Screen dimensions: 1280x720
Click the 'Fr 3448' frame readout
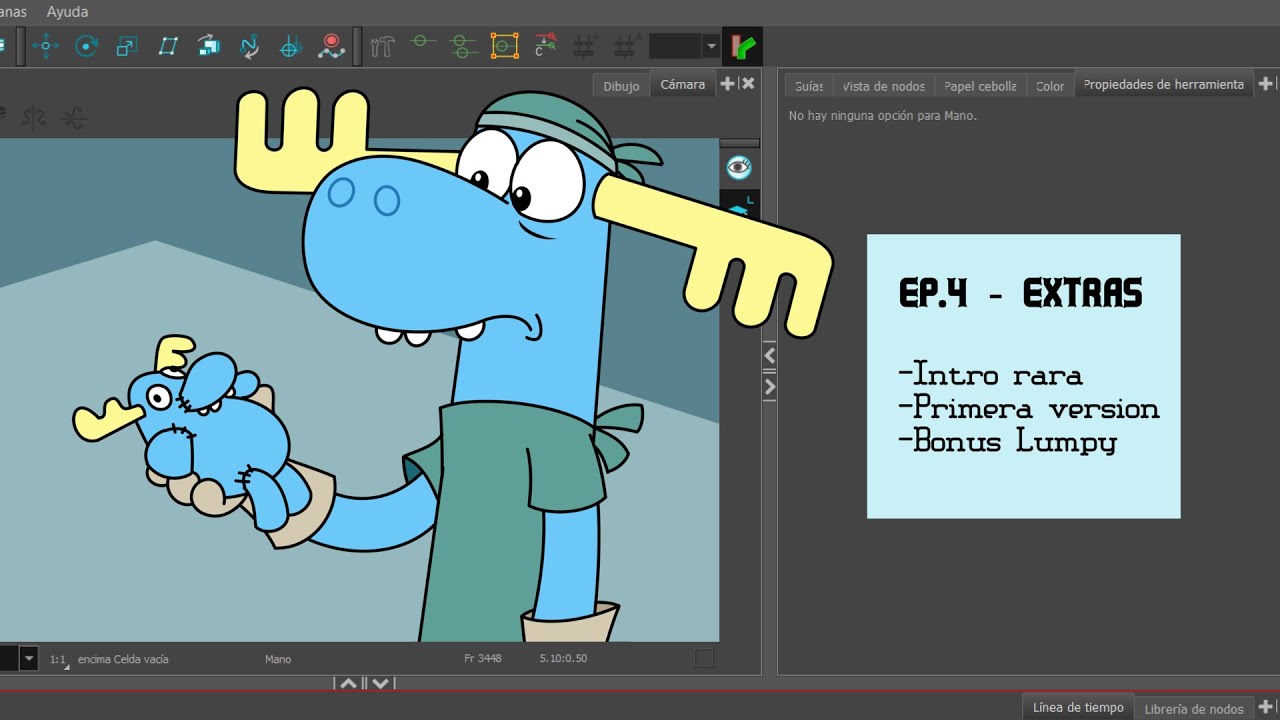(483, 659)
